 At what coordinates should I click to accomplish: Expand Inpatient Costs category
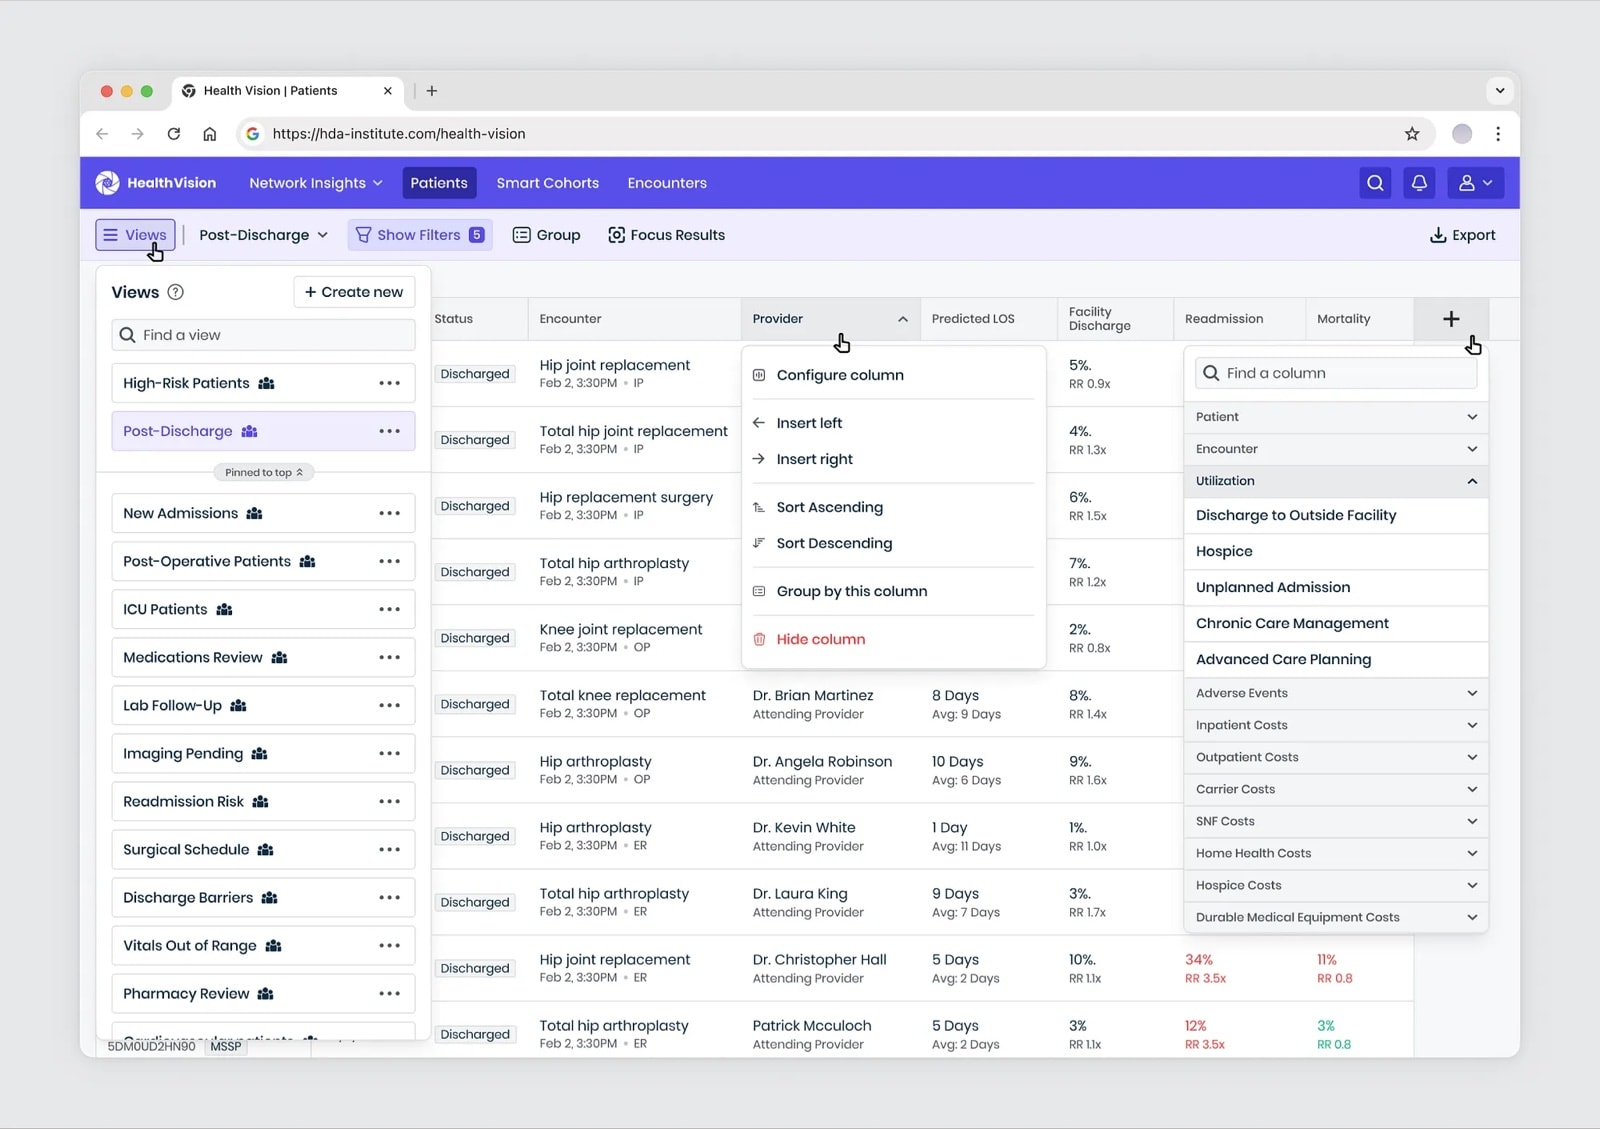click(x=1336, y=725)
